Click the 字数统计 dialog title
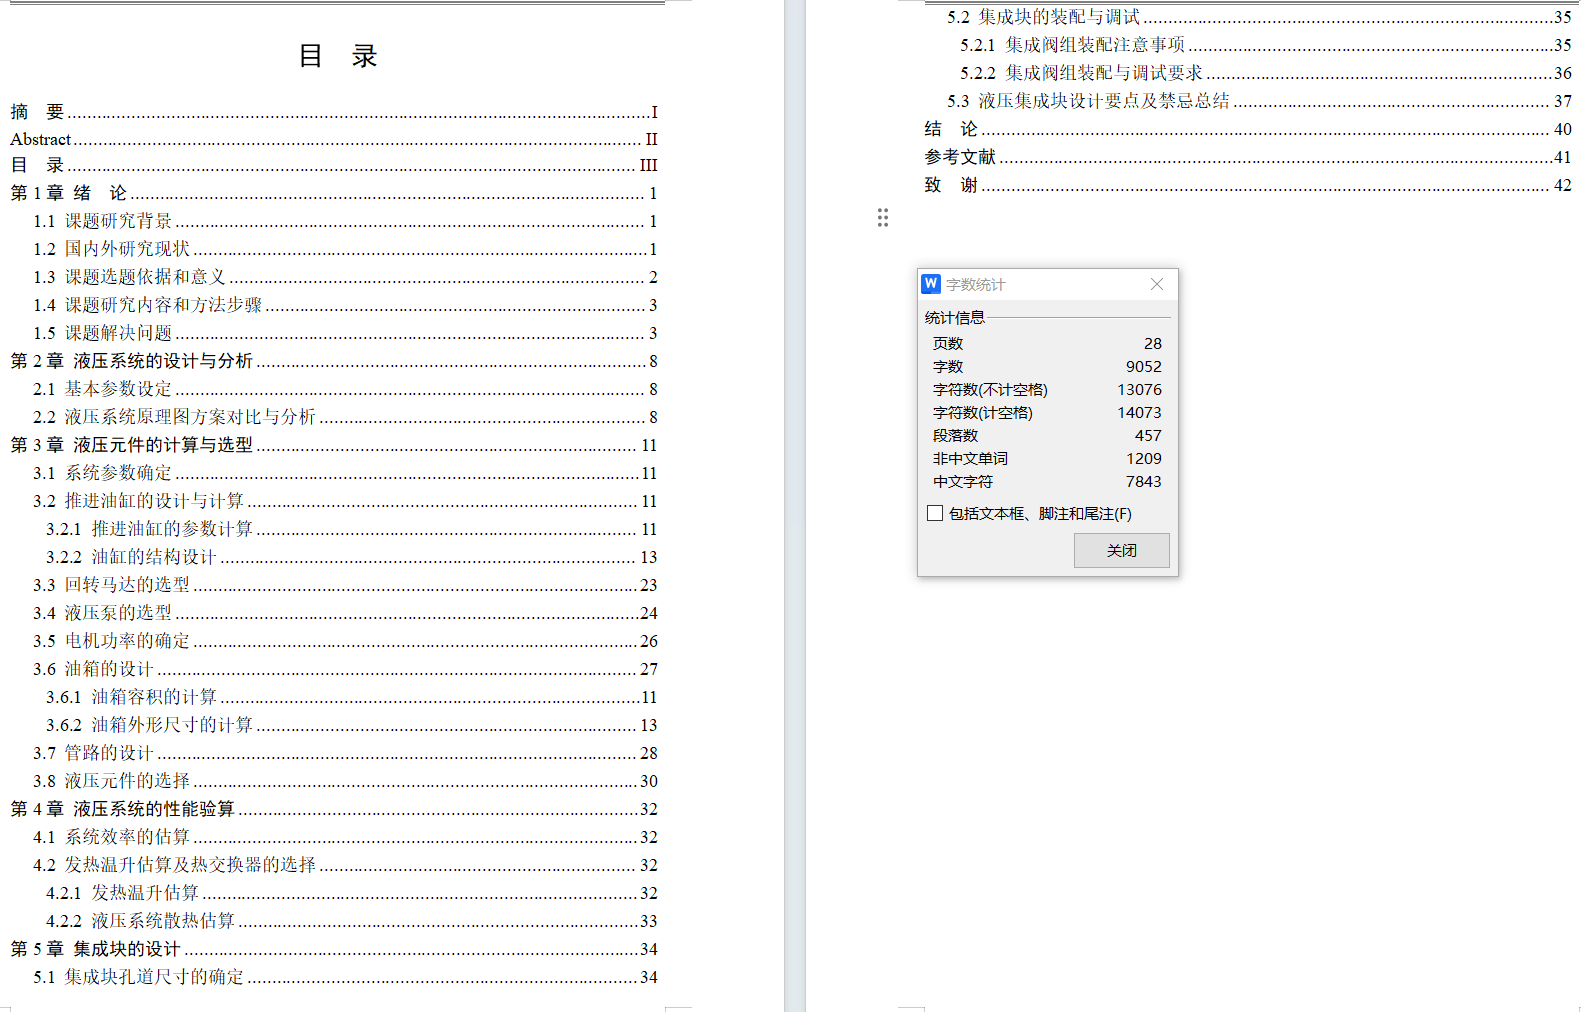The height and width of the screenshot is (1012, 1581). [976, 285]
